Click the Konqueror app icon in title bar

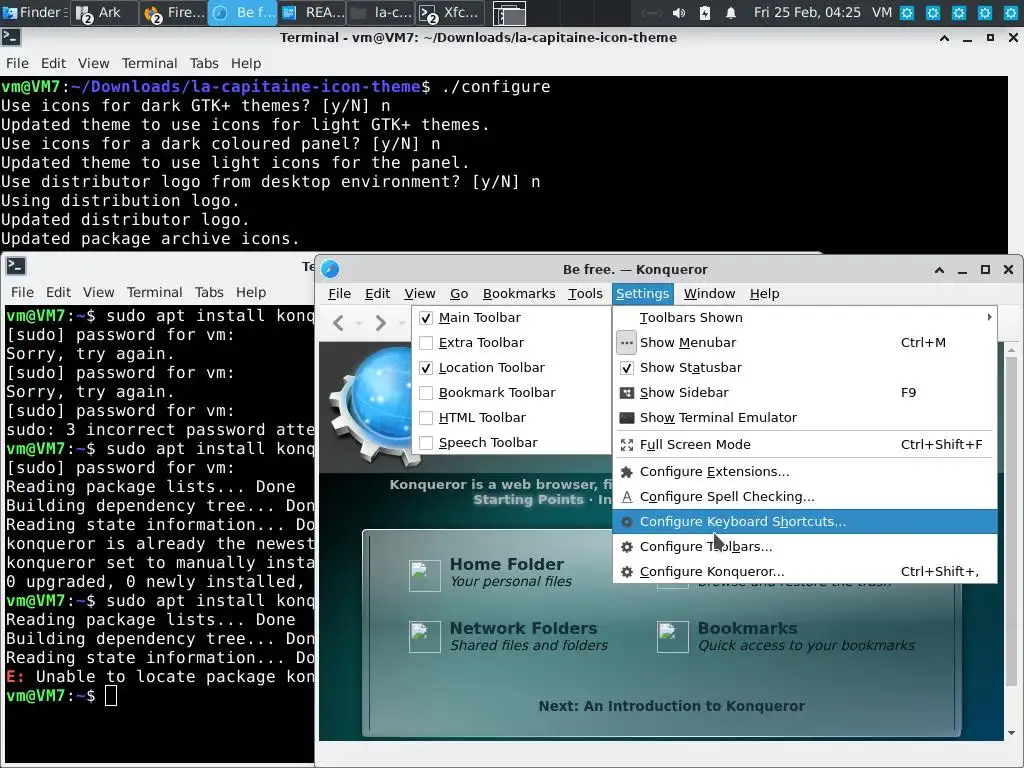pos(330,269)
